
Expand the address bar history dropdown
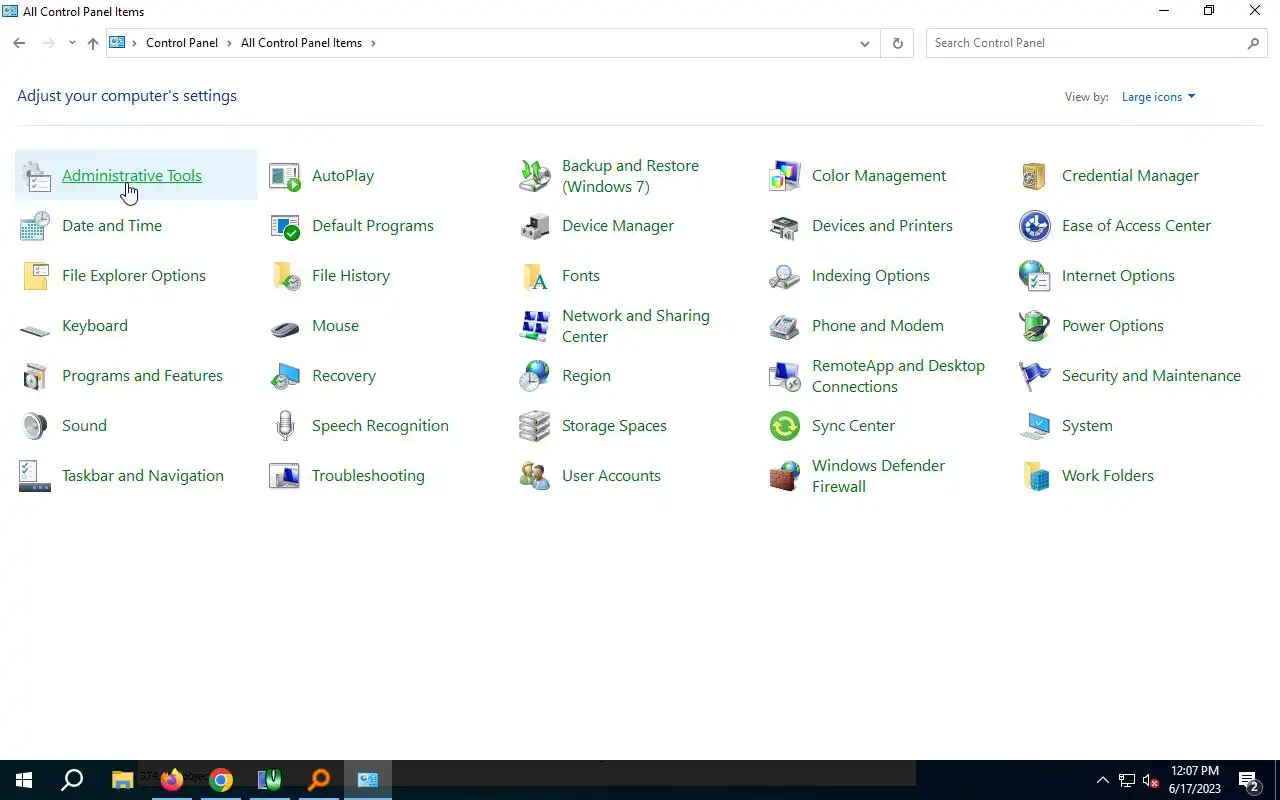[865, 44]
